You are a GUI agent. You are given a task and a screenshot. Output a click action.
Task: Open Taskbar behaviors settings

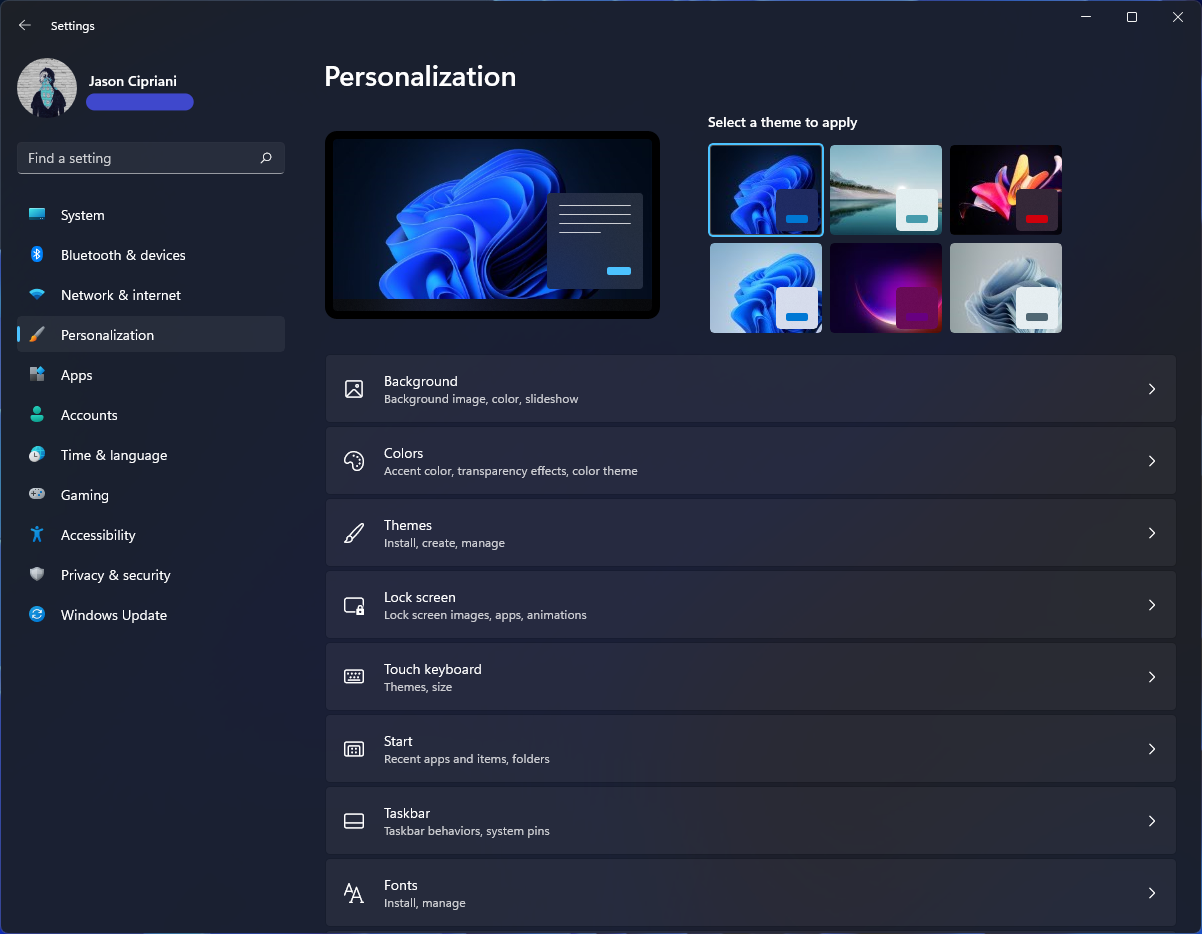pos(751,821)
